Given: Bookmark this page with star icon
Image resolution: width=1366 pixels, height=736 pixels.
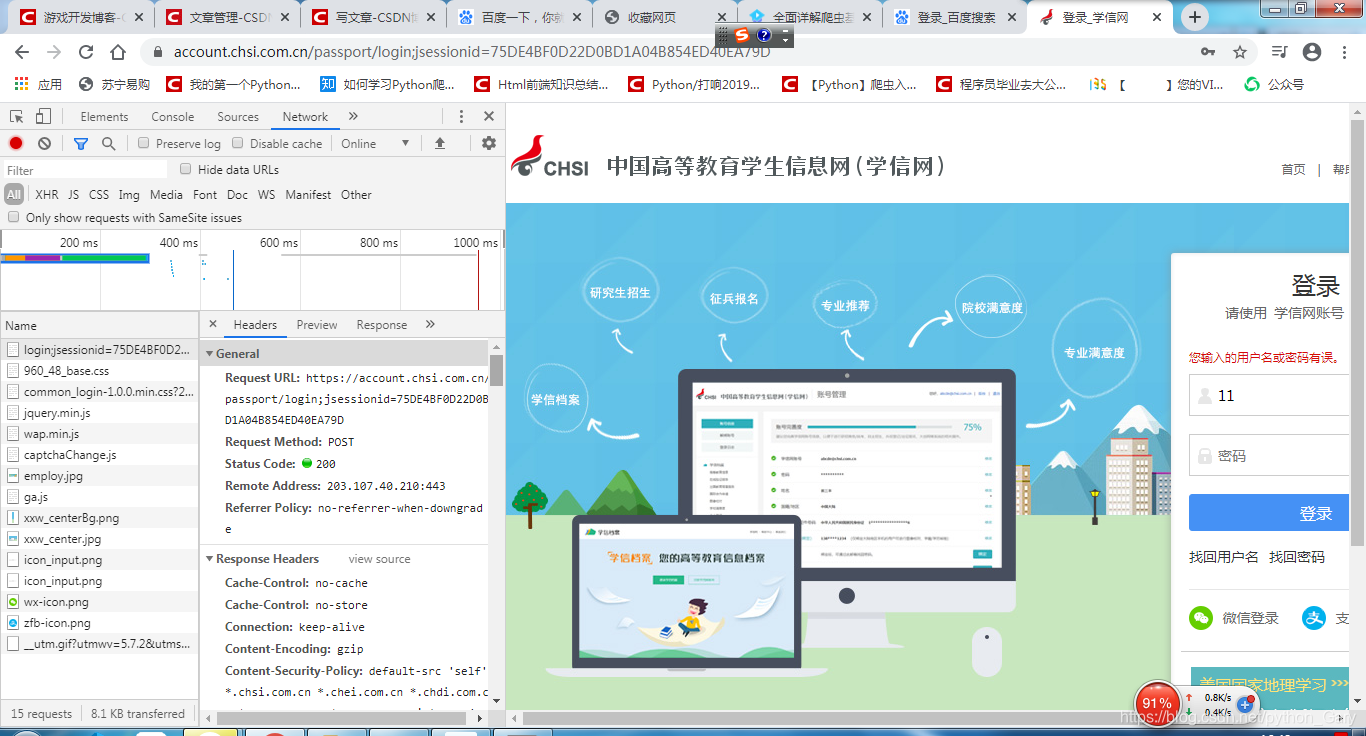Looking at the screenshot, I should tap(1240, 52).
